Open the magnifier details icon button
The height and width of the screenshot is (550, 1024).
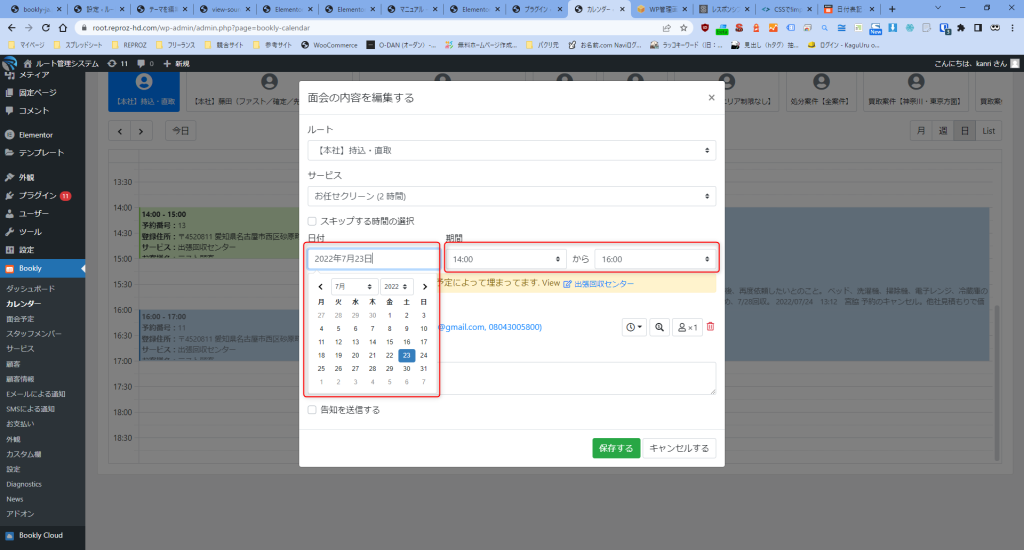tap(659, 327)
